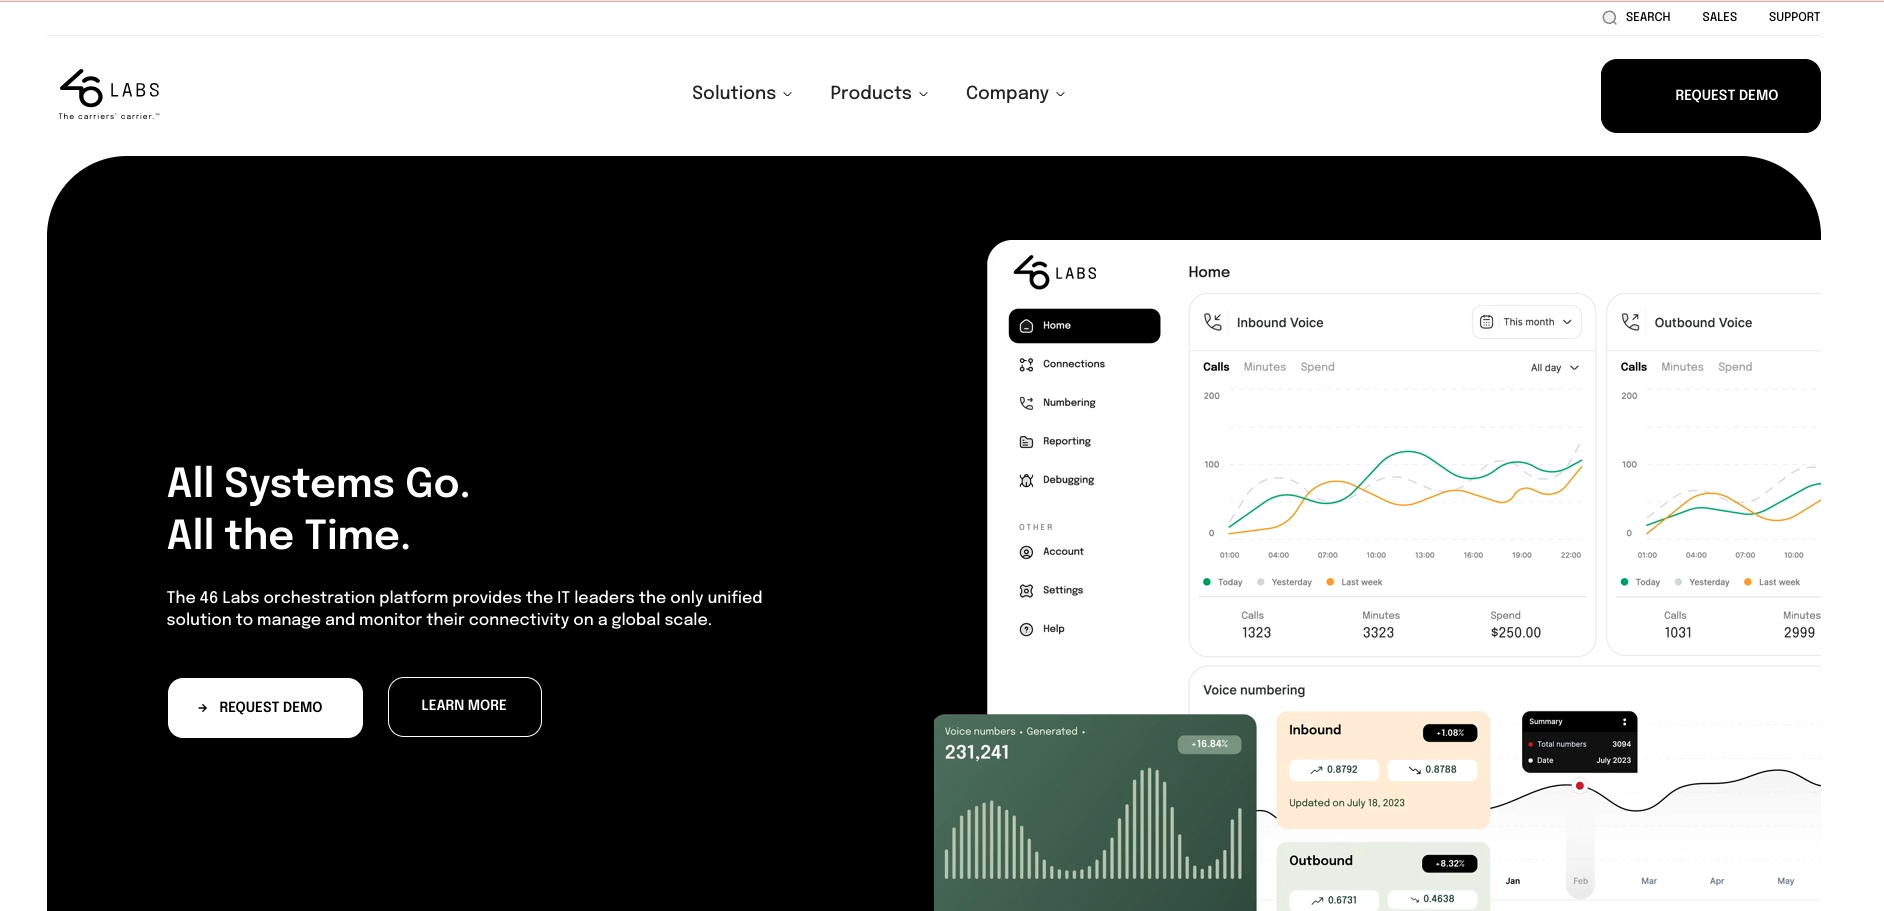Click the Settings gear icon in sidebar
This screenshot has height=911, width=1884.
click(1026, 591)
